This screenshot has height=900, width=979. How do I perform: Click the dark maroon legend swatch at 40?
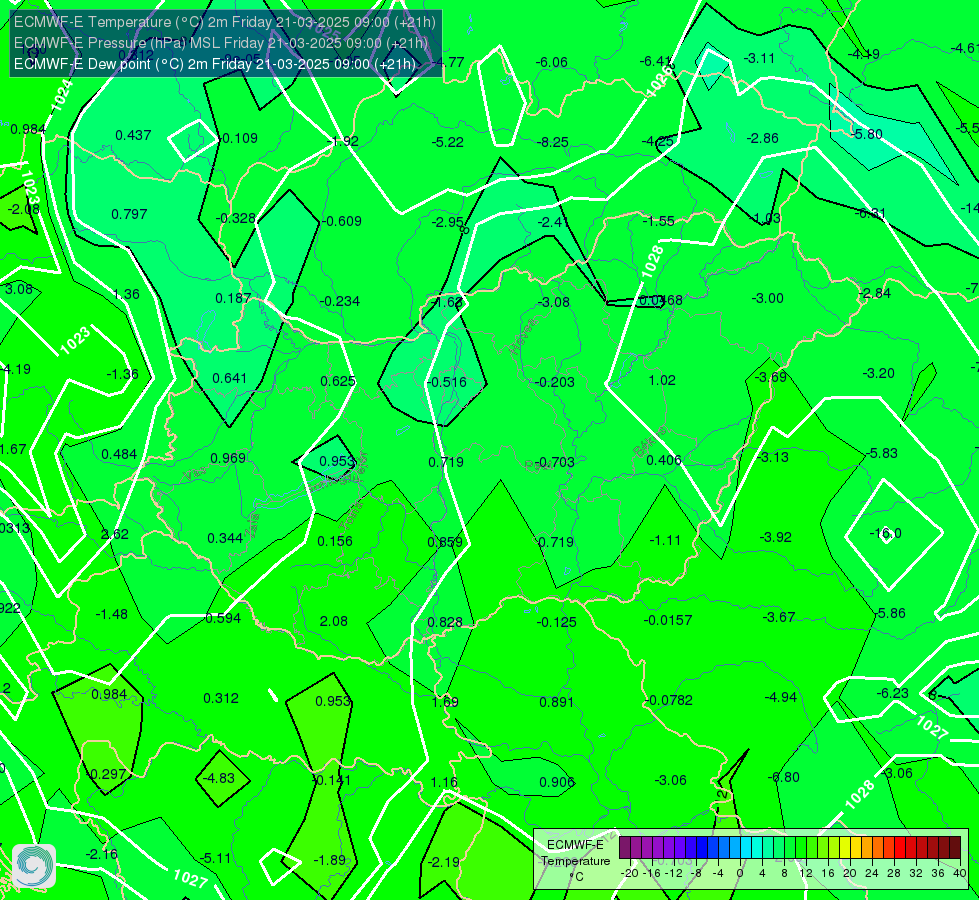click(x=955, y=849)
